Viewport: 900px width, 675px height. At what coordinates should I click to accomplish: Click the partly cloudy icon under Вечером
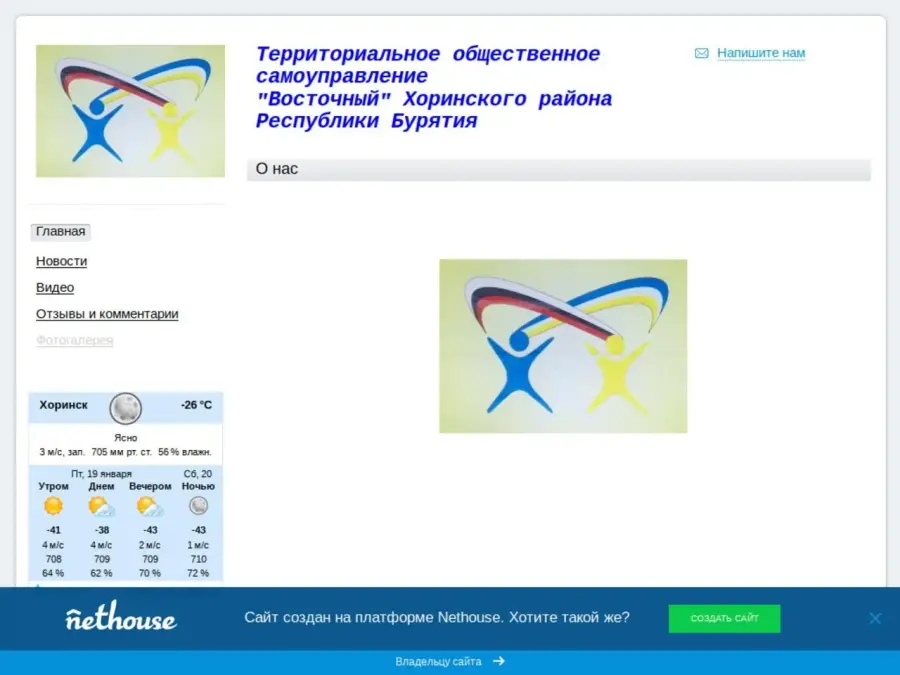coord(149,506)
